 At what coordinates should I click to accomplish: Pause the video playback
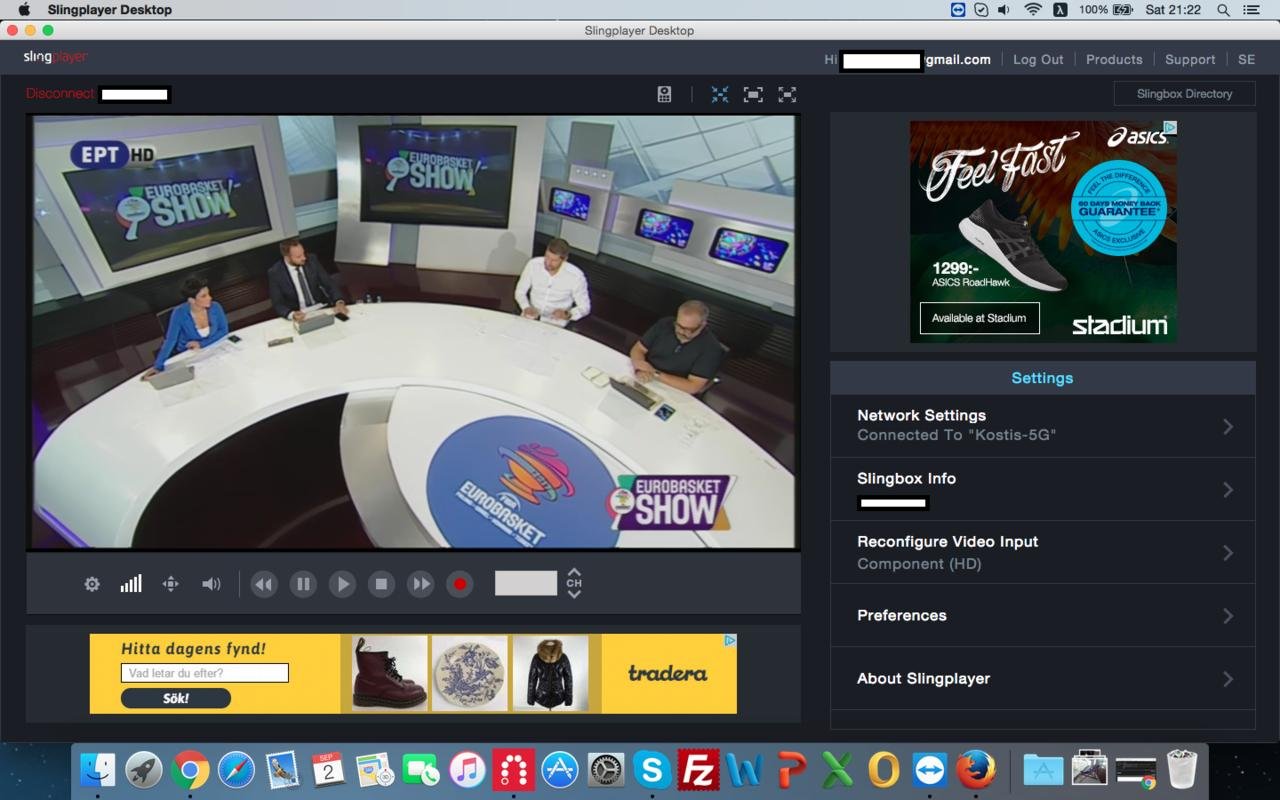303,584
